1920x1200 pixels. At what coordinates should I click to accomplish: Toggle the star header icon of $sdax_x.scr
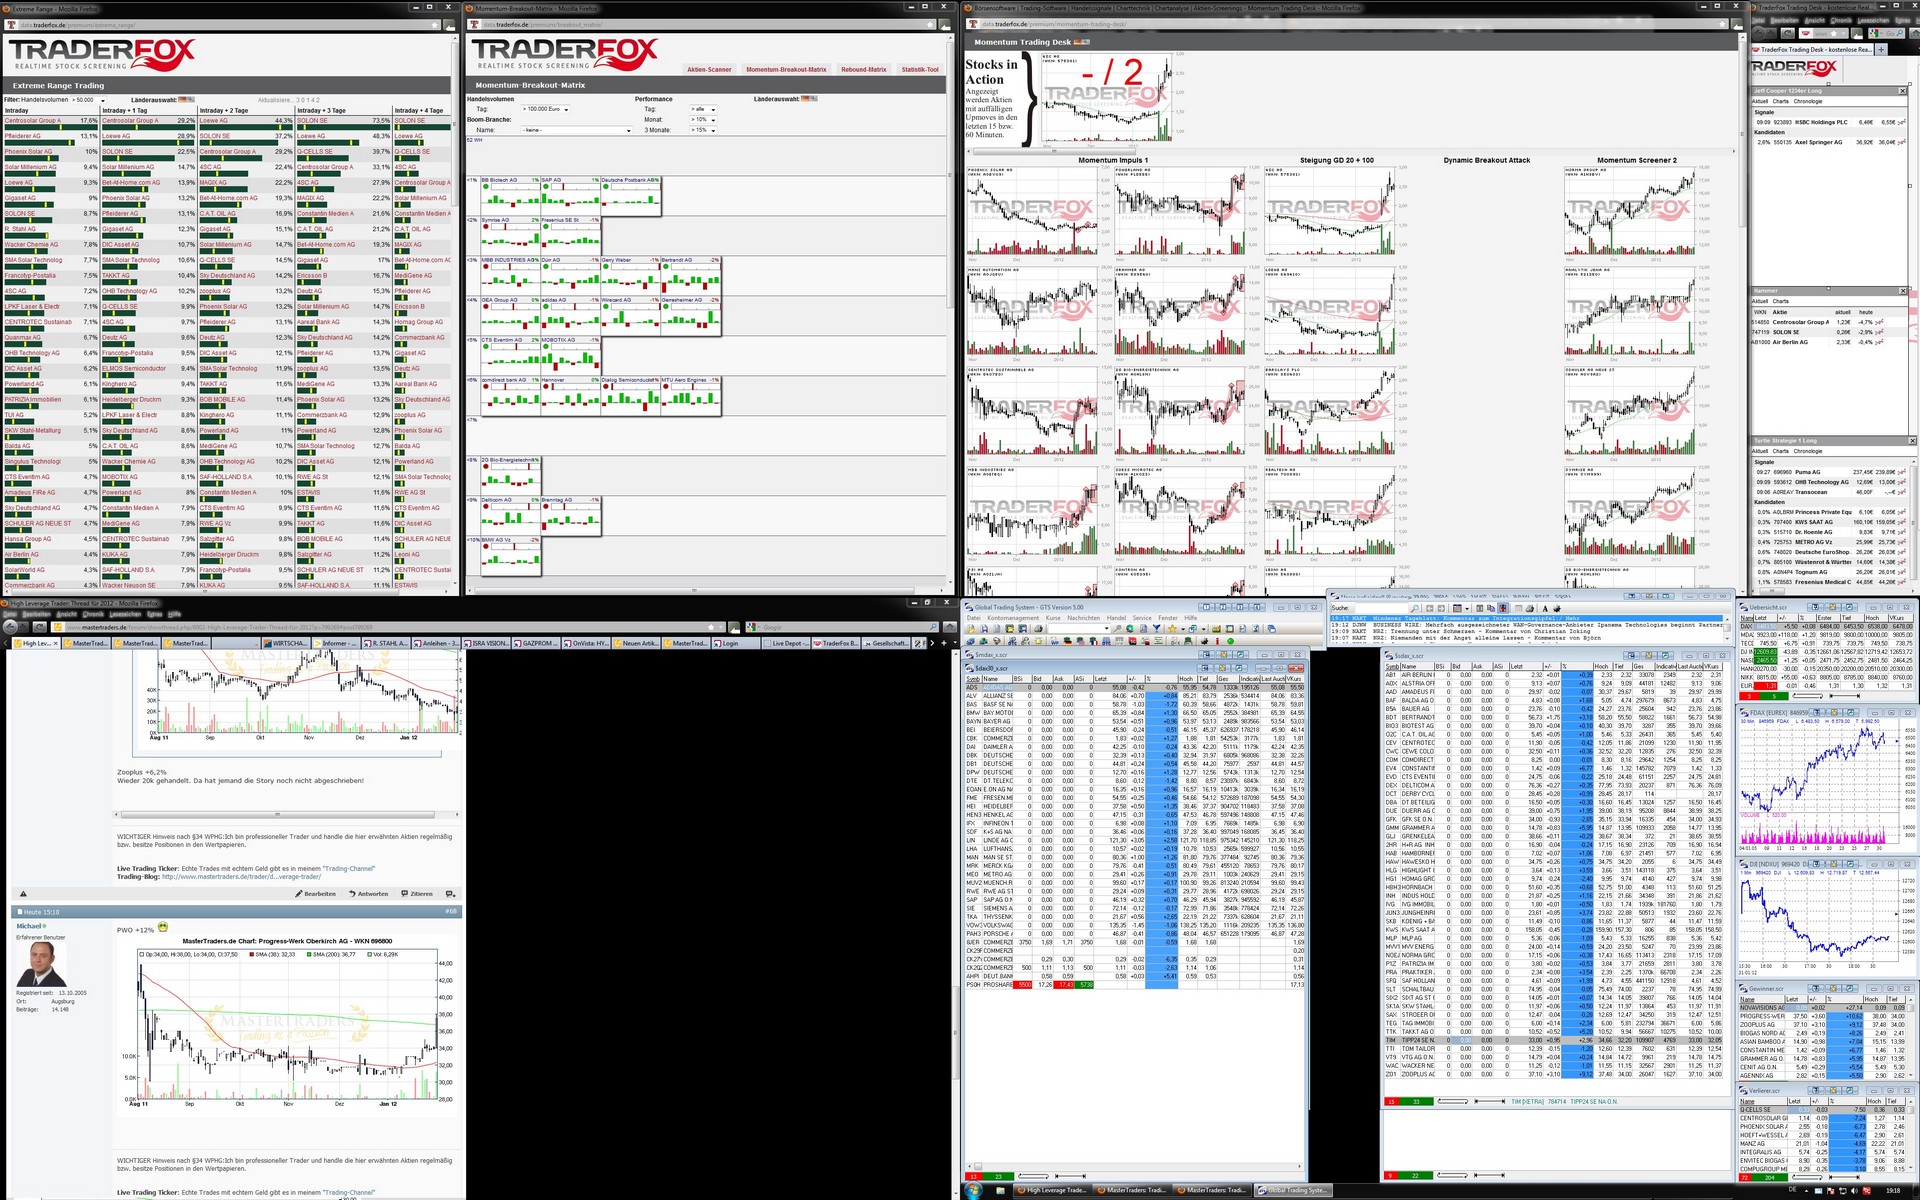[1649, 656]
